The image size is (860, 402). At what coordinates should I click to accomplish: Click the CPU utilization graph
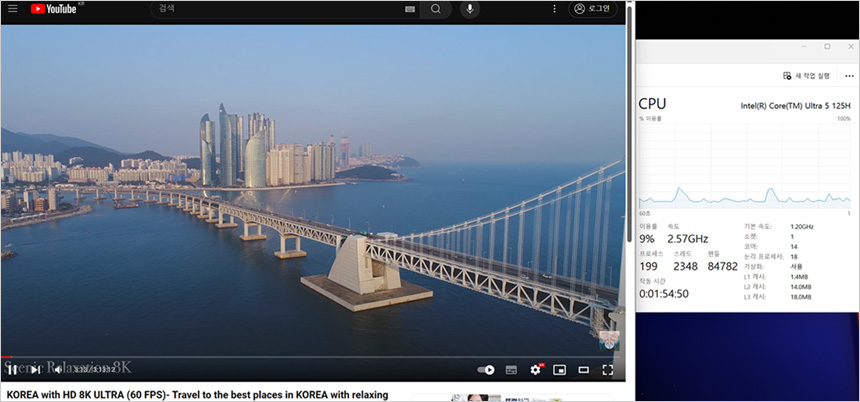pos(745,166)
